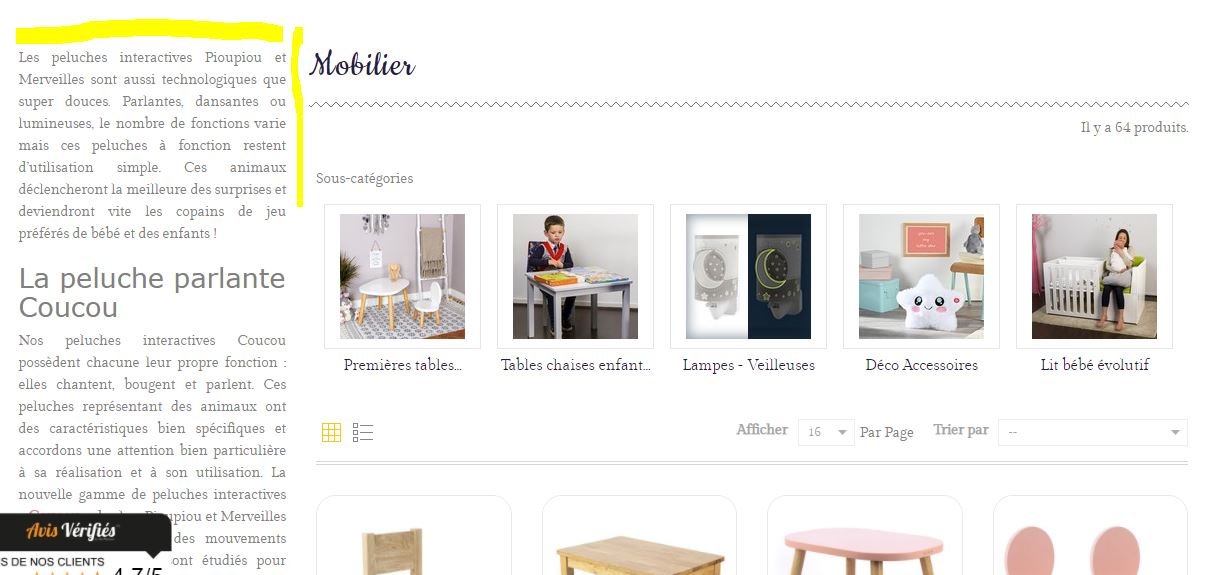
Task: Open the Déco Accessoires subcategory link
Action: pos(921,365)
